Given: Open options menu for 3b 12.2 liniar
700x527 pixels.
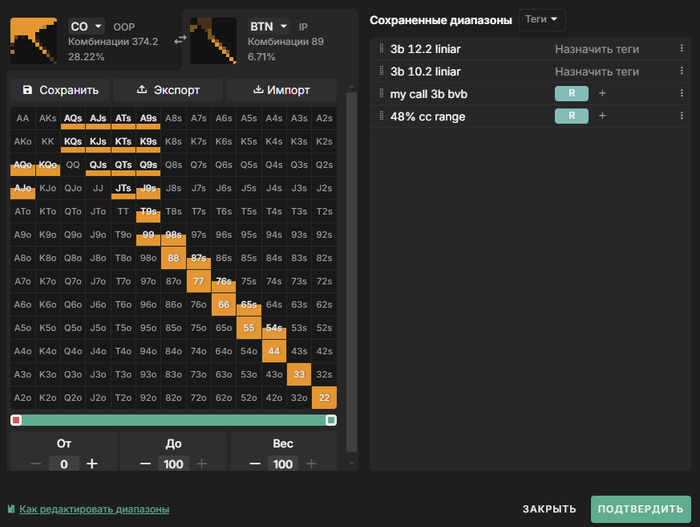Looking at the screenshot, I should click(x=681, y=48).
